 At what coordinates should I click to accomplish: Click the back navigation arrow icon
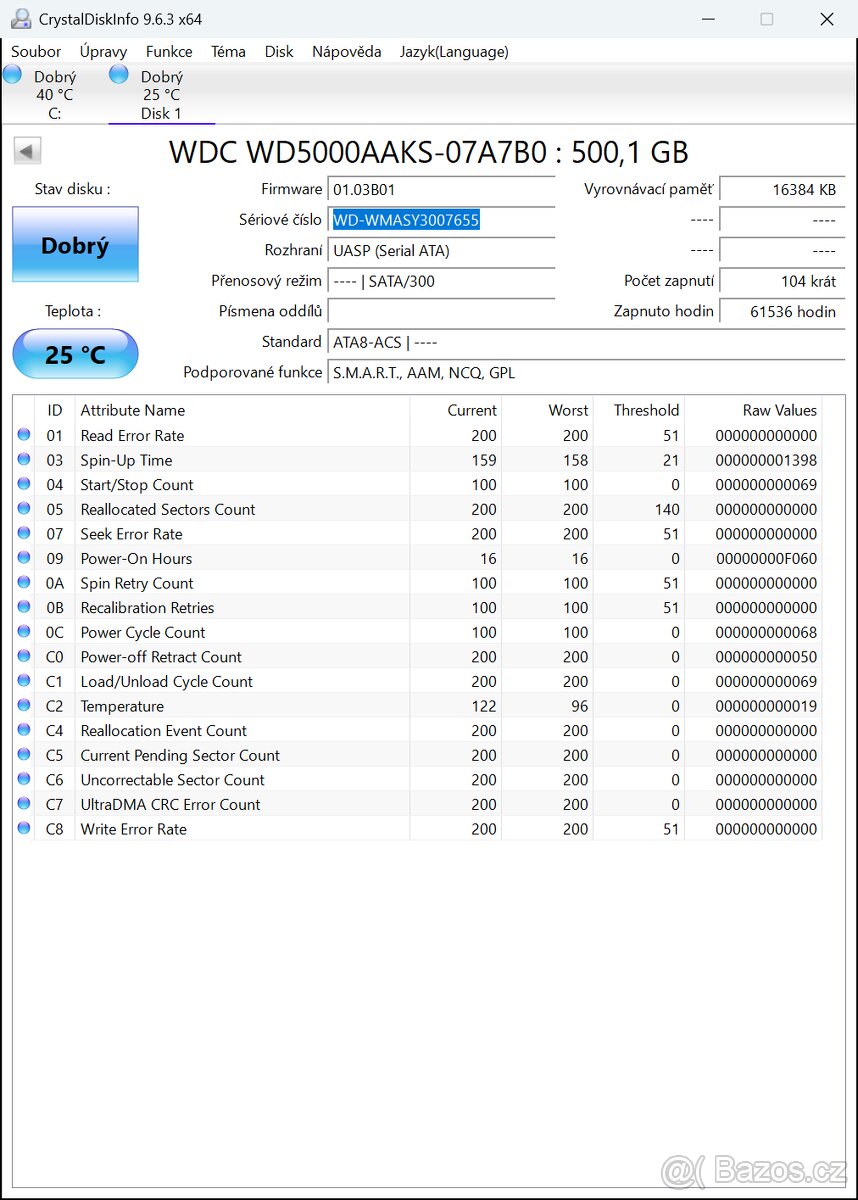click(26, 150)
